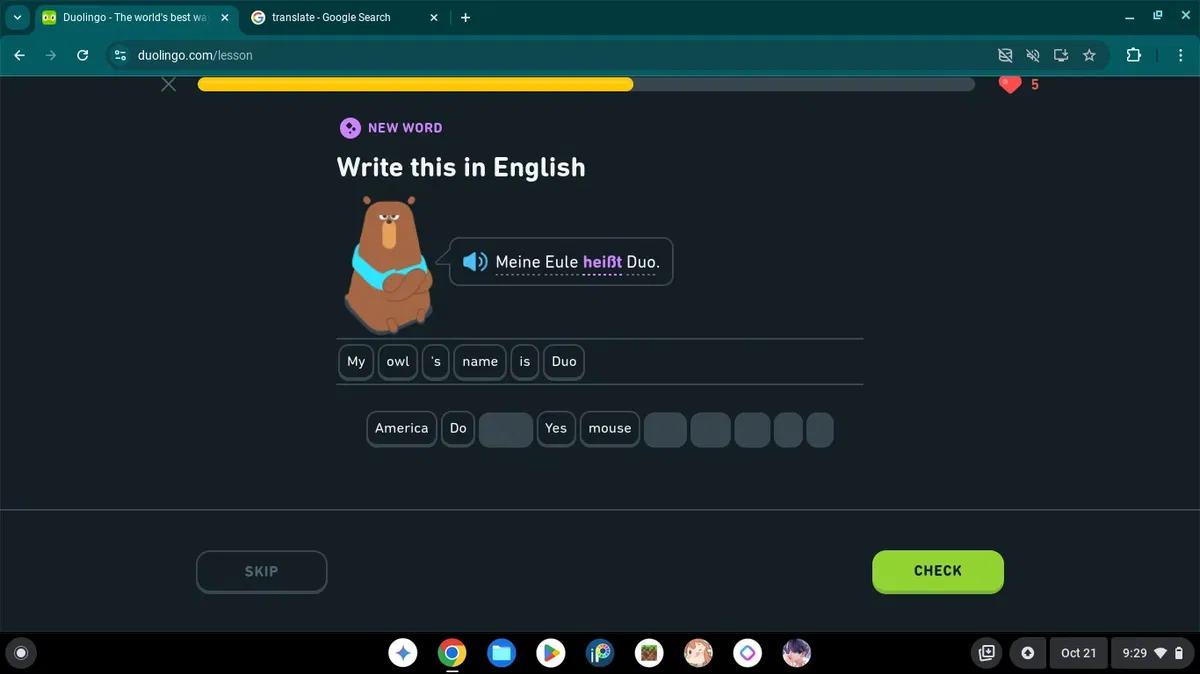Click the yellow lesson progress bar
Screen dimensions: 1200x674
point(415,84)
